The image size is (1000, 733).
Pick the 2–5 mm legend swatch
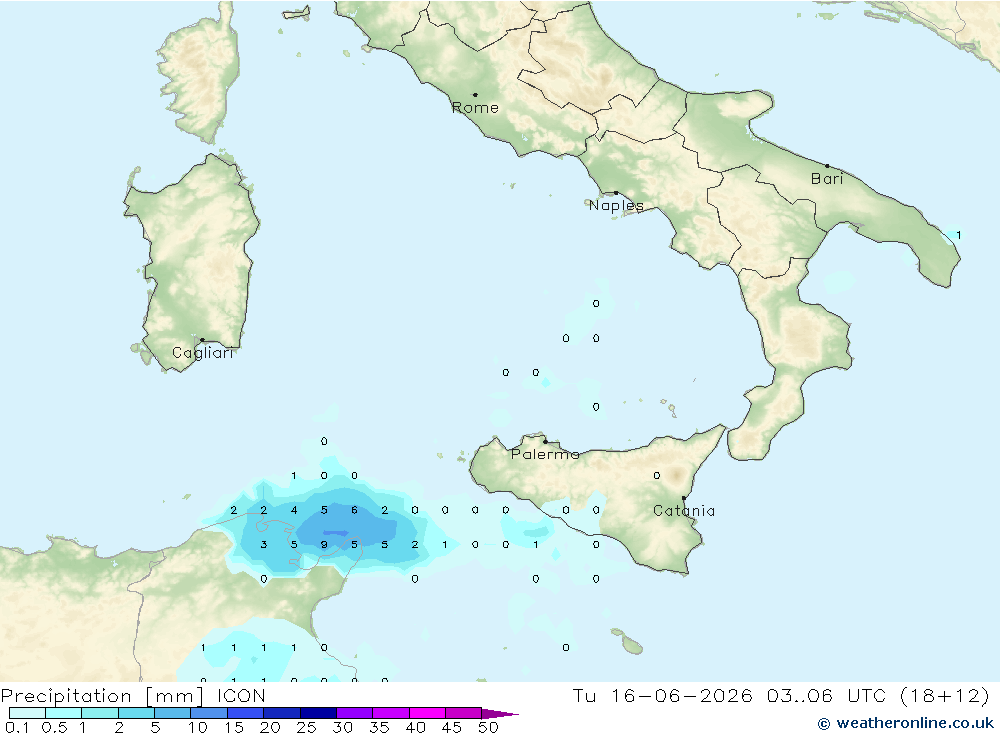pos(136,713)
